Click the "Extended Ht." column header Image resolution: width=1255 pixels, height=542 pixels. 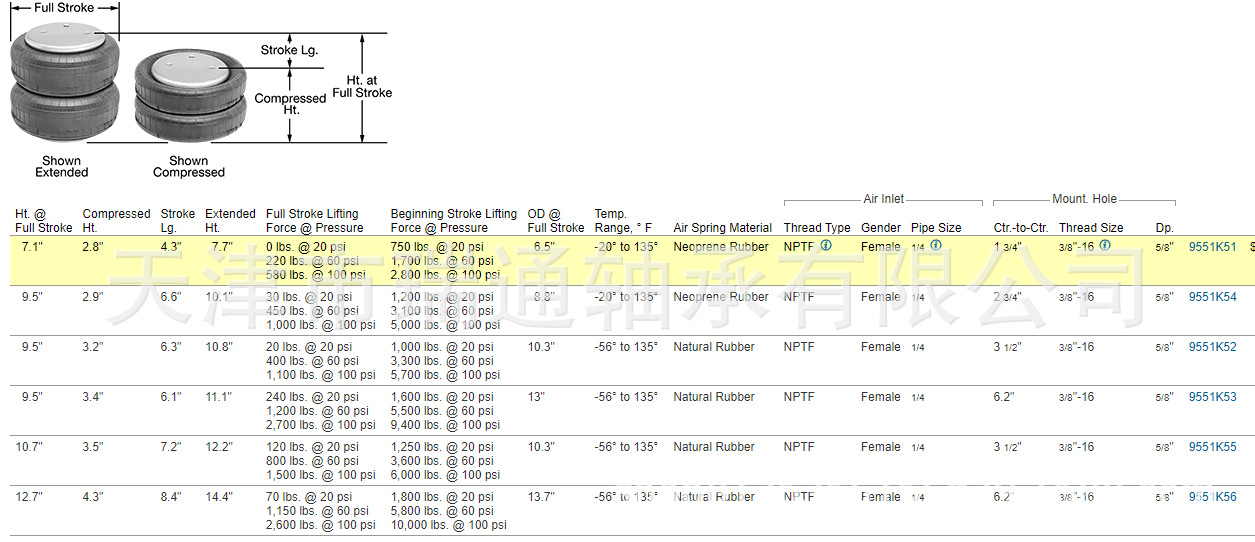230,221
